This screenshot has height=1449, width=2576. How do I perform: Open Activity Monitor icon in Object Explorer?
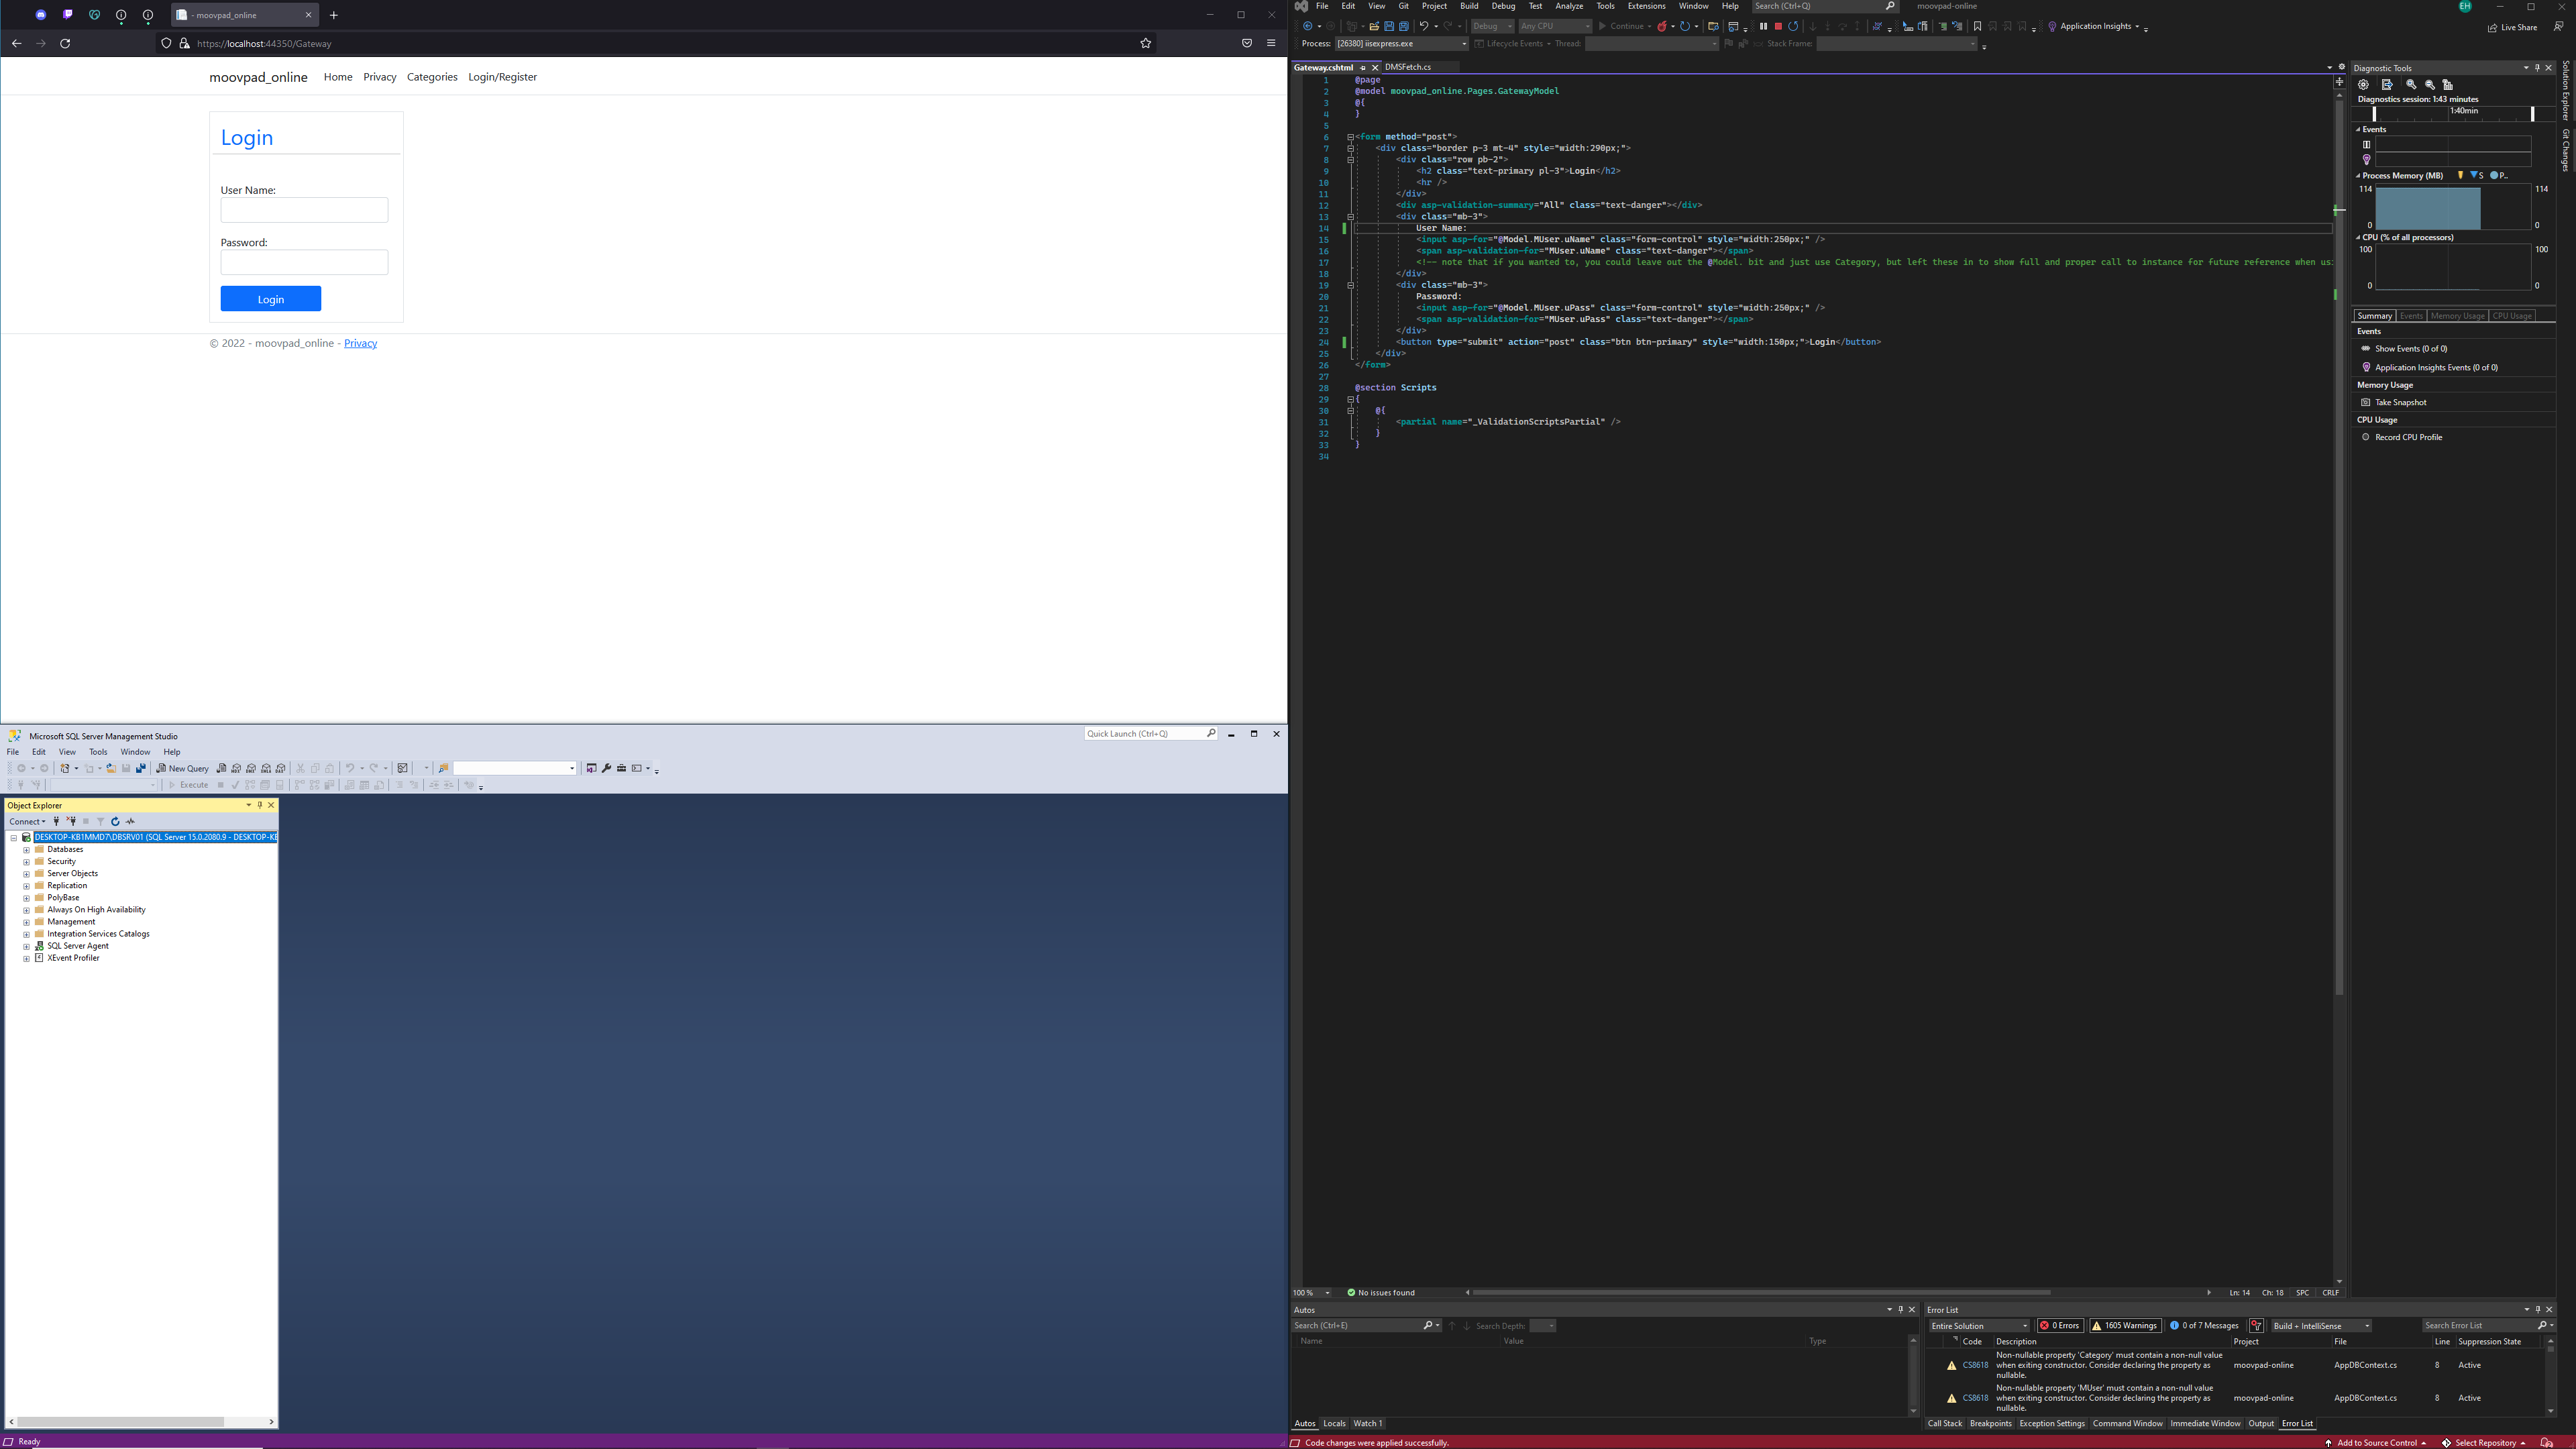pos(130,821)
